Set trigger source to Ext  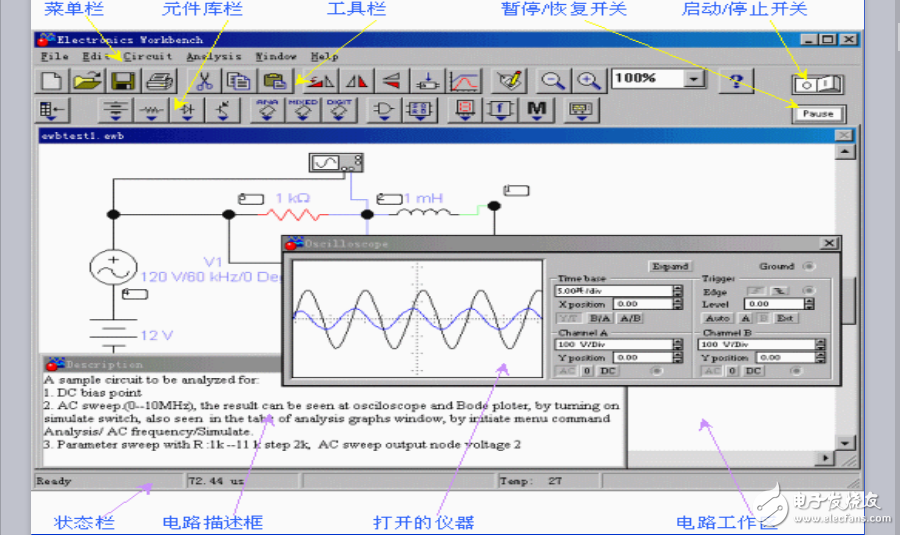pyautogui.click(x=785, y=318)
